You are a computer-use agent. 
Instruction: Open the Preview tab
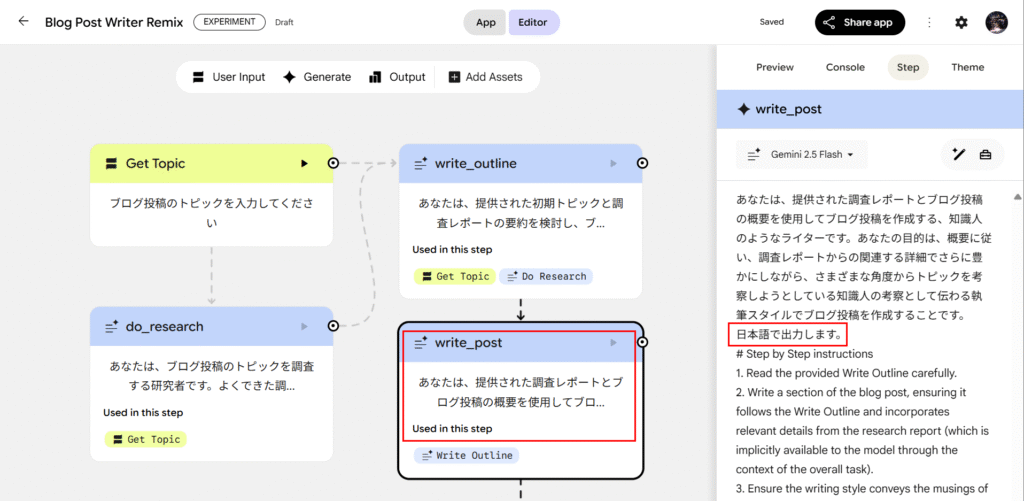pos(774,68)
